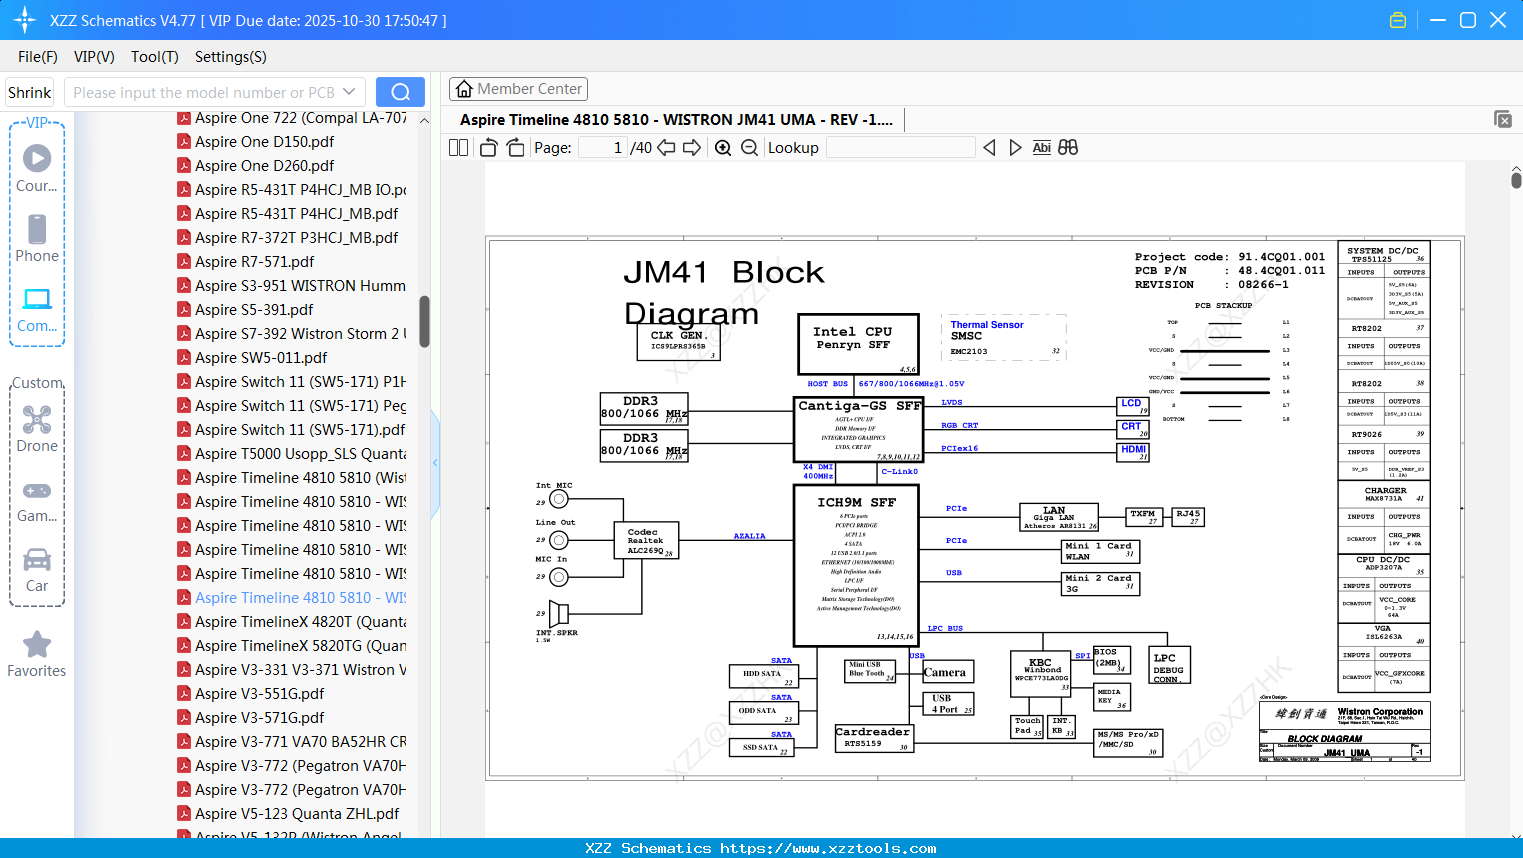Click the Lookup text field
The width and height of the screenshot is (1523, 858).
900,148
